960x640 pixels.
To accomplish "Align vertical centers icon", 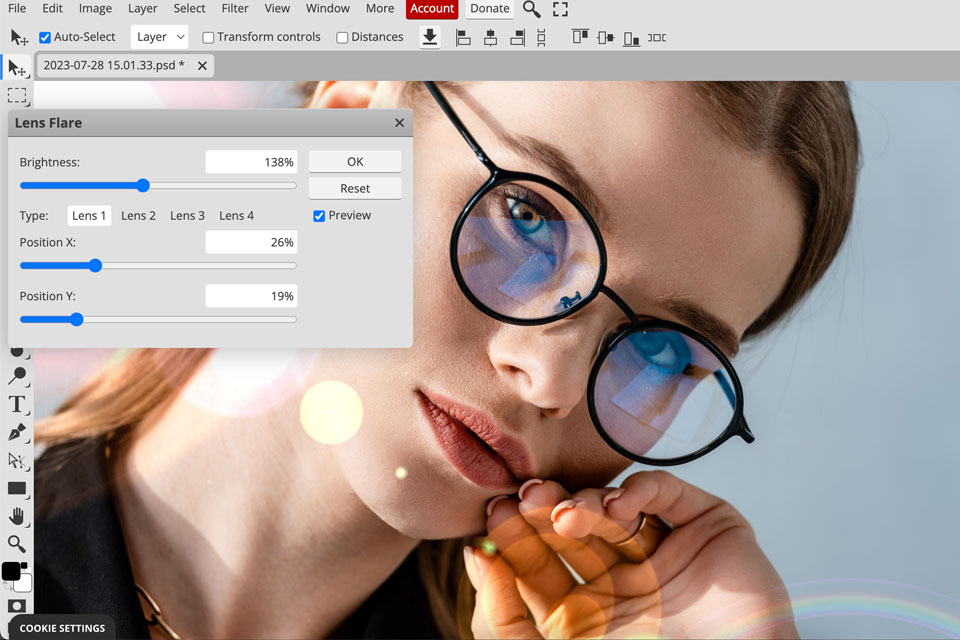I will point(606,37).
